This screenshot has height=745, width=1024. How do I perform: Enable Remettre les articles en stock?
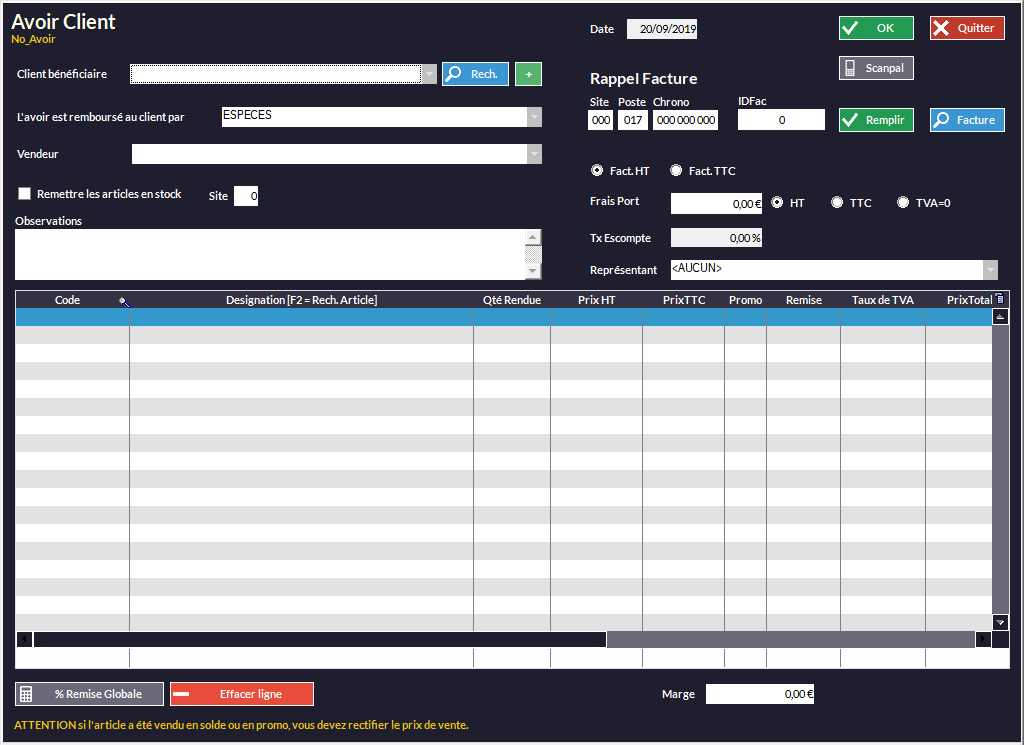25,194
